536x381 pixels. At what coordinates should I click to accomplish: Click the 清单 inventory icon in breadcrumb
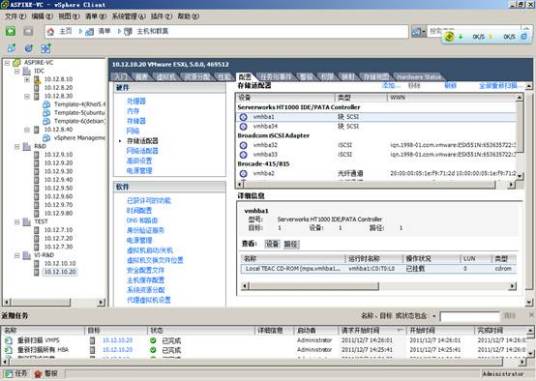pyautogui.click(x=90, y=32)
